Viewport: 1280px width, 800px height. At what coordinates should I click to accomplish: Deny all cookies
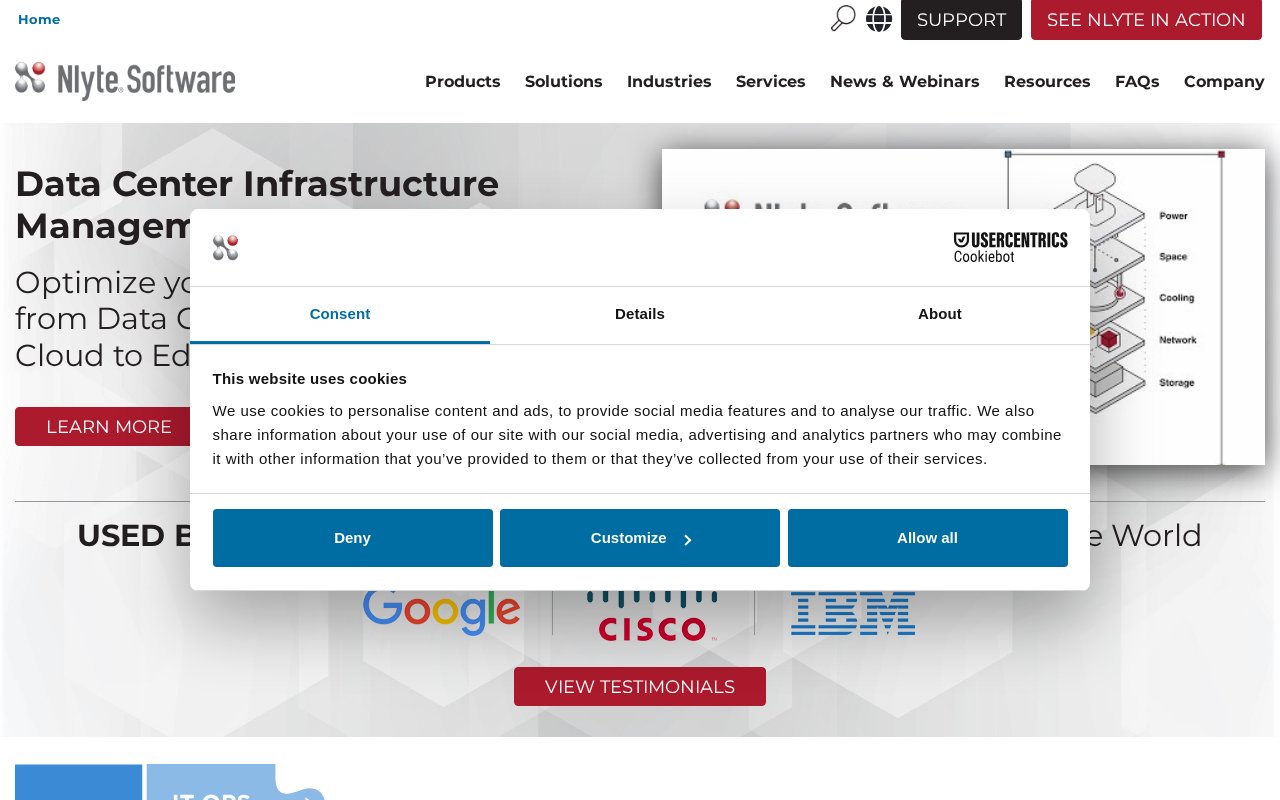click(353, 538)
